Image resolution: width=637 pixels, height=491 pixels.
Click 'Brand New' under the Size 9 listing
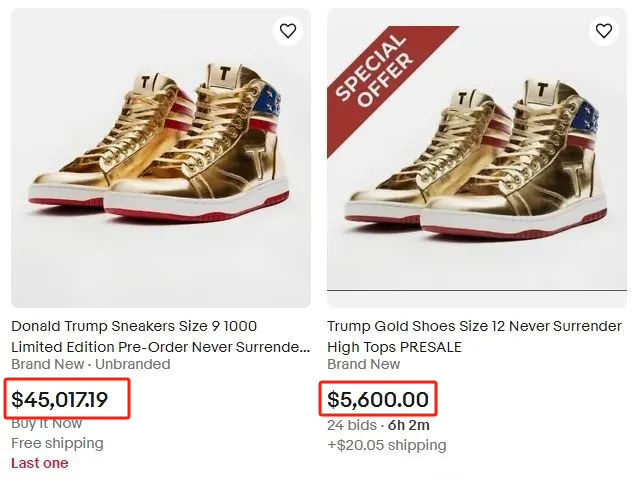(46, 364)
